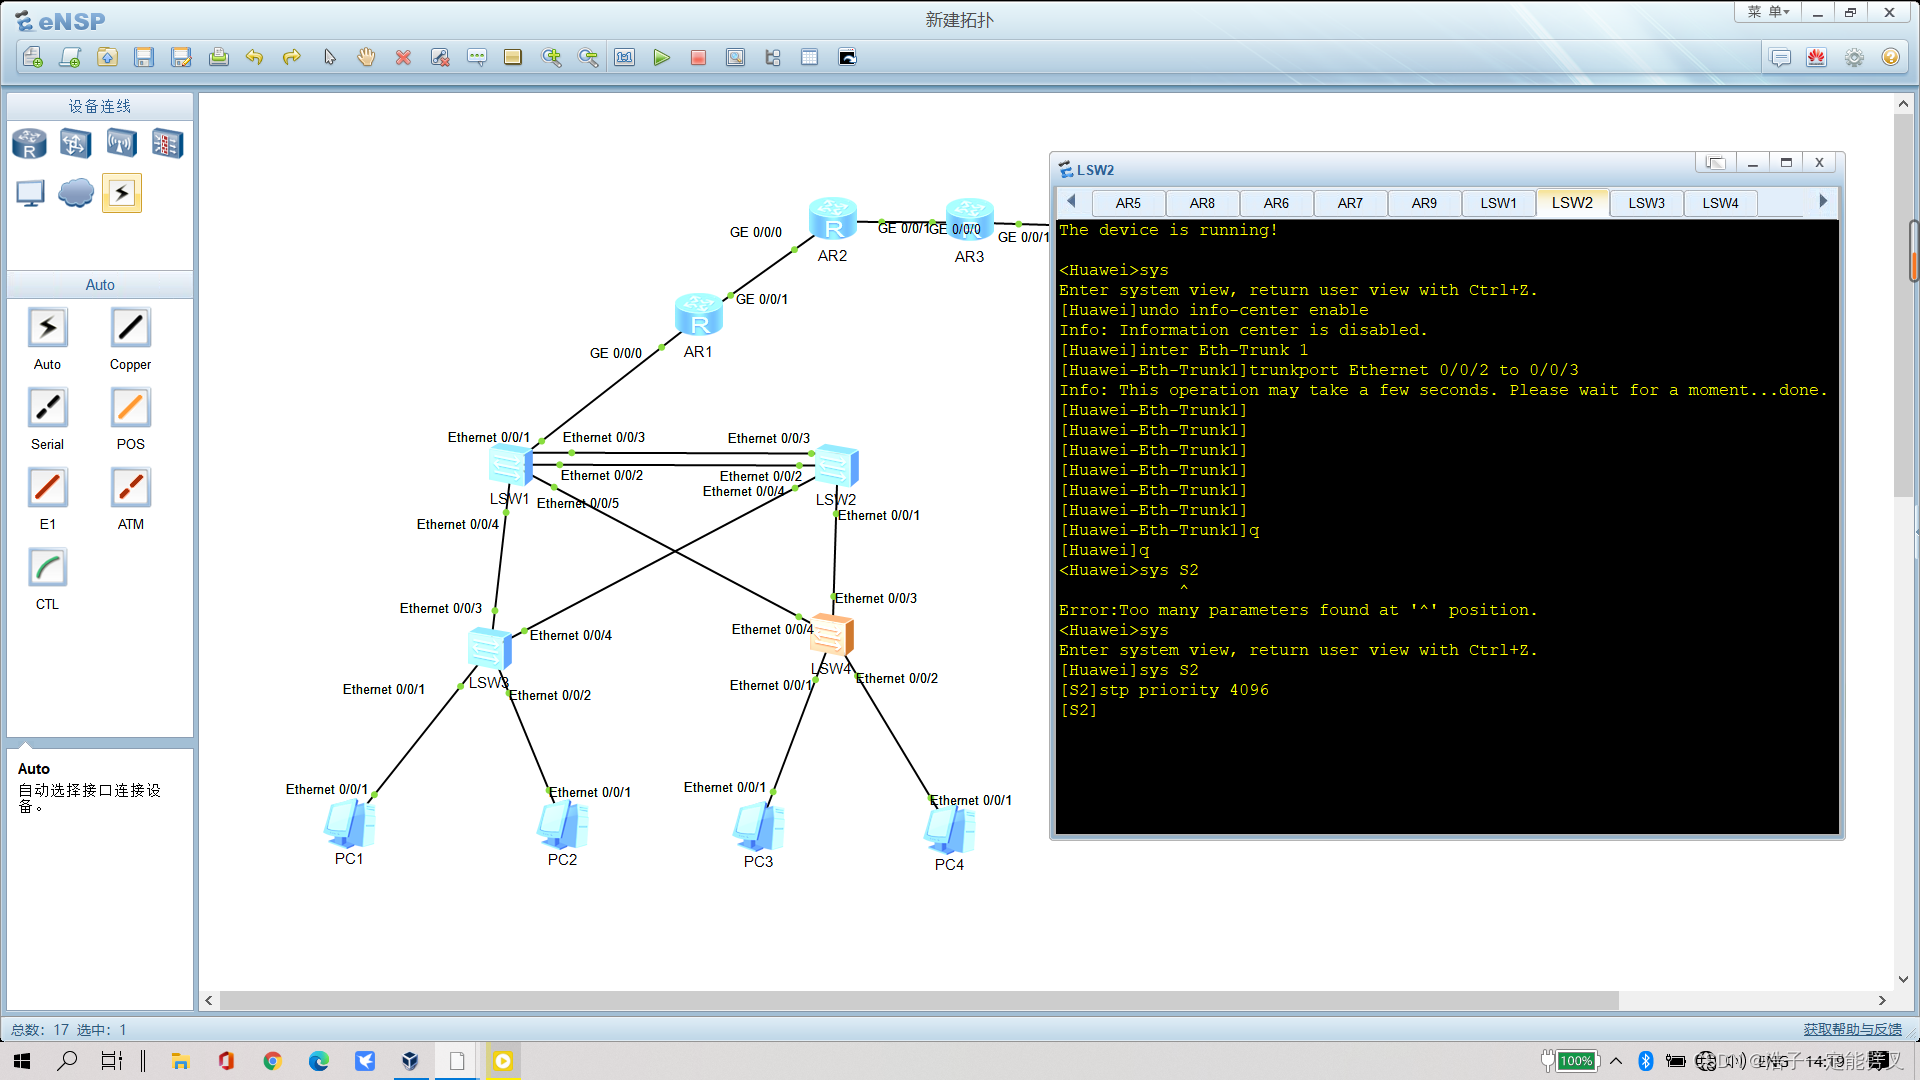Click the save topology floppy icon
Viewport: 1920px width, 1080px height.
(x=144, y=58)
